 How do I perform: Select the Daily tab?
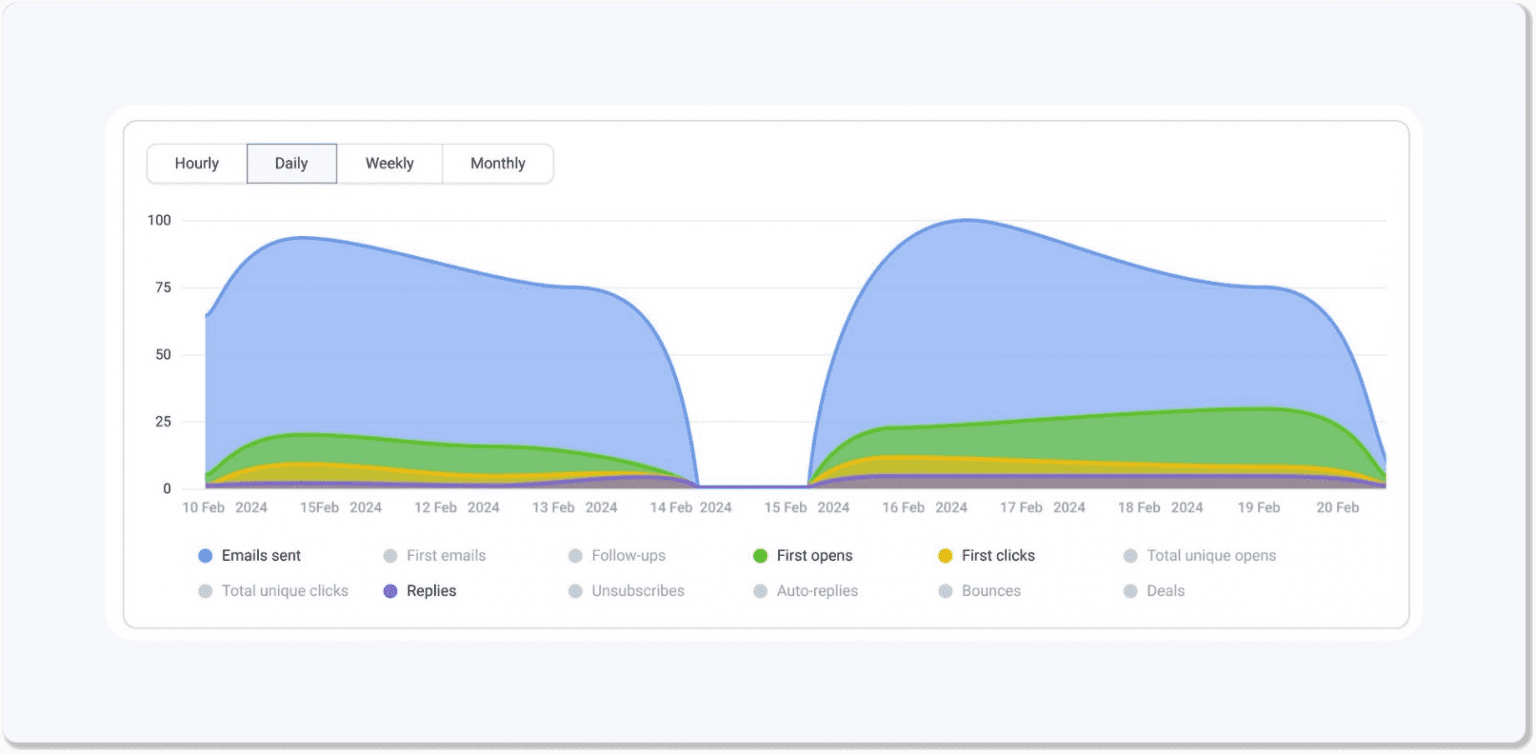click(291, 164)
